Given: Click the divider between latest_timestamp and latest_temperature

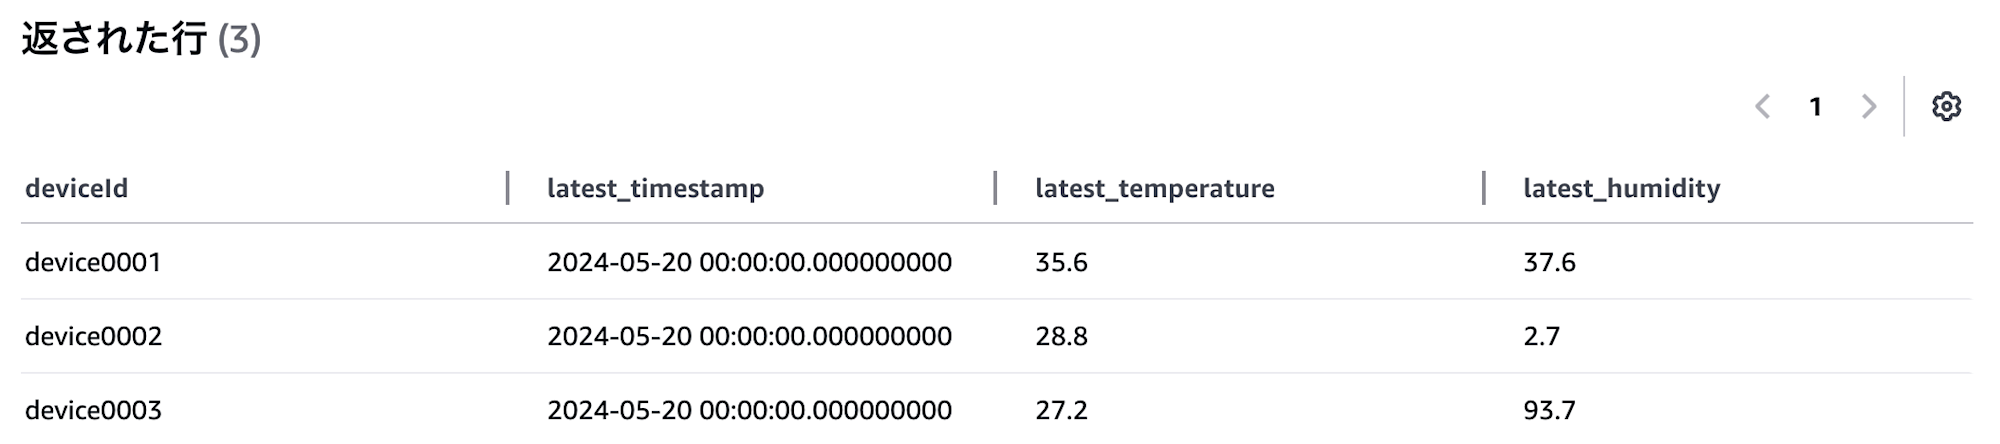Looking at the screenshot, I should (995, 188).
